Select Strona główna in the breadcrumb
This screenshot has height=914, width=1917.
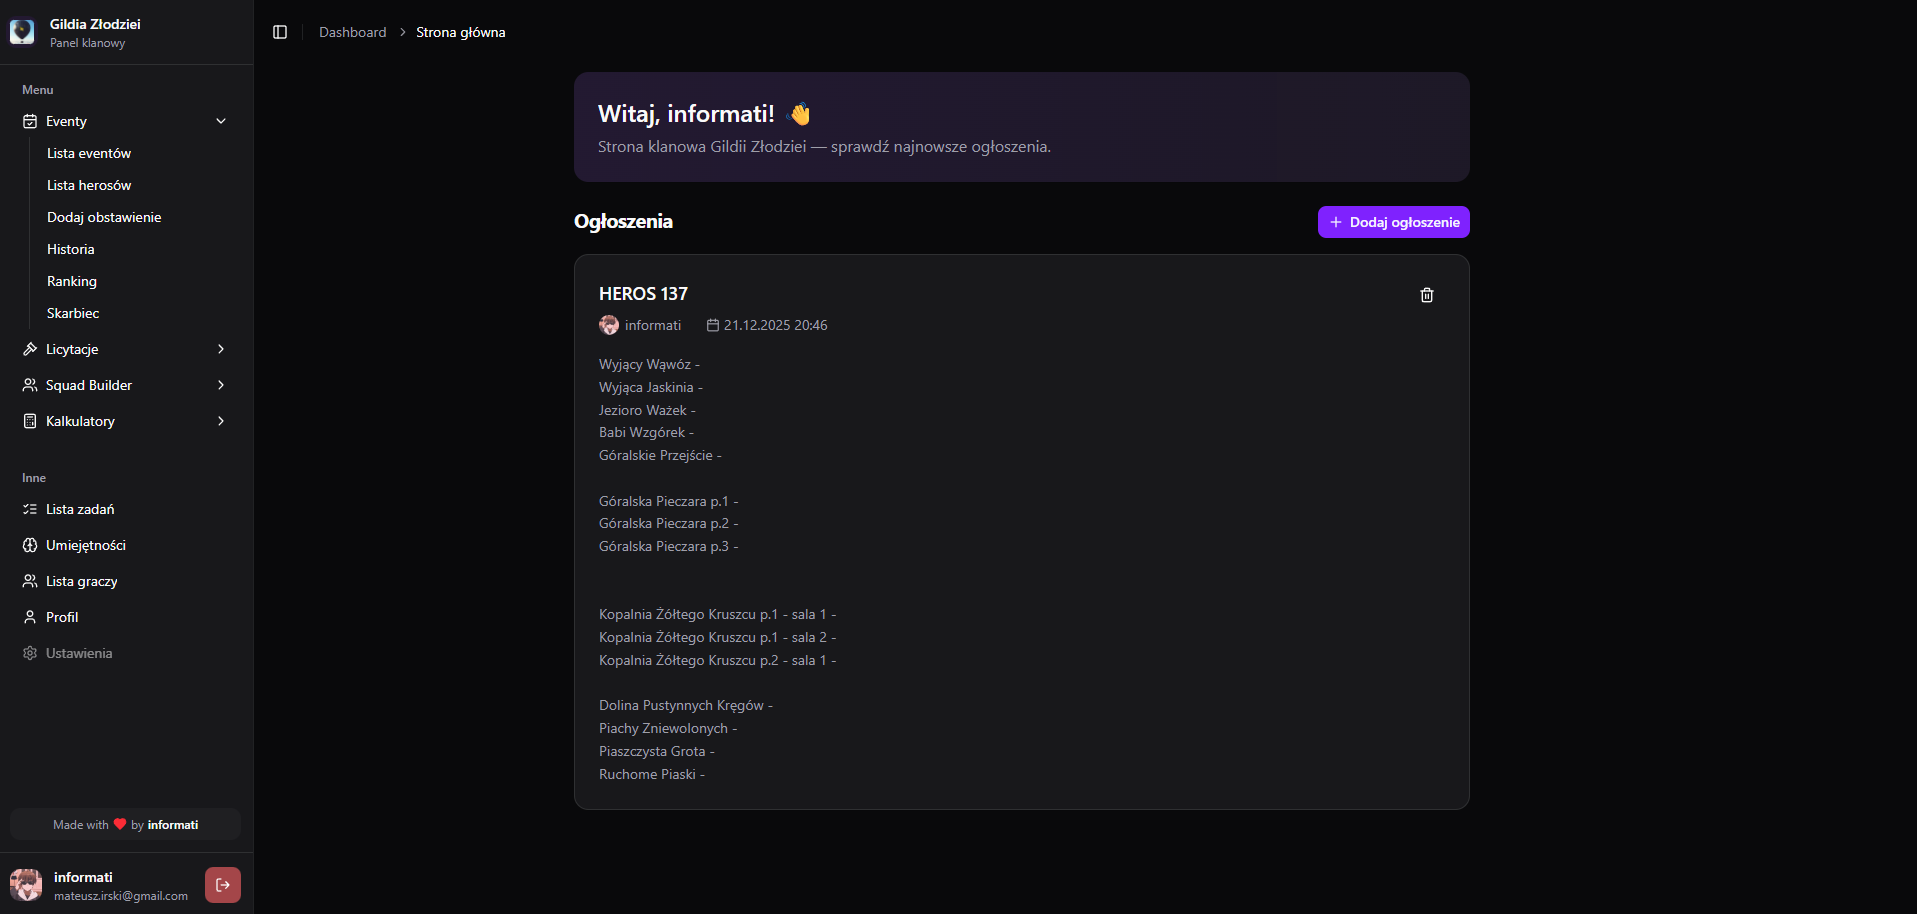click(460, 32)
